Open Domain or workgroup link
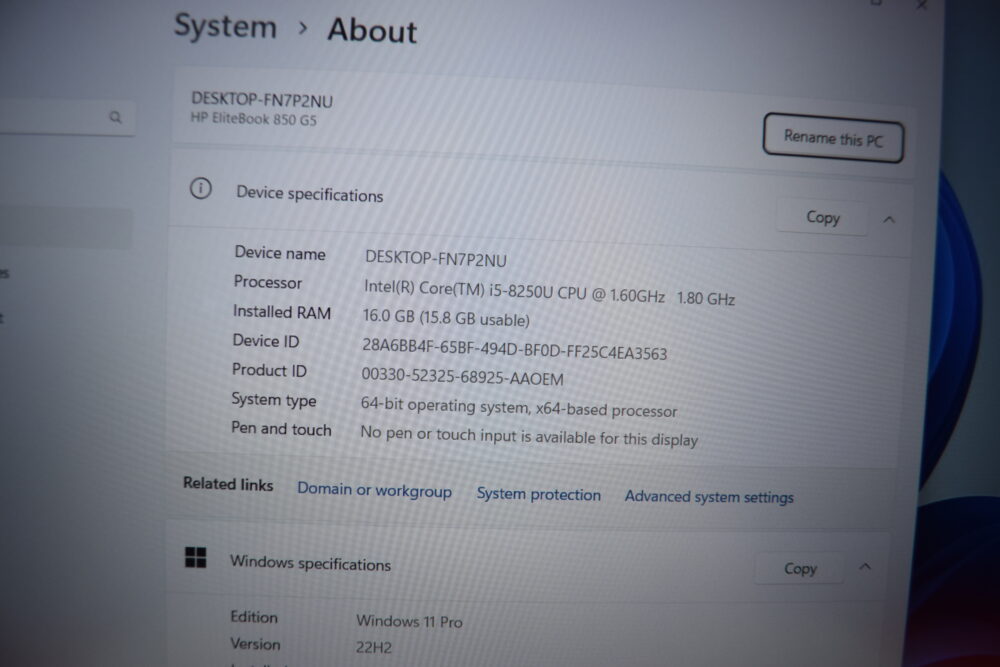Image resolution: width=1000 pixels, height=667 pixels. click(x=374, y=490)
